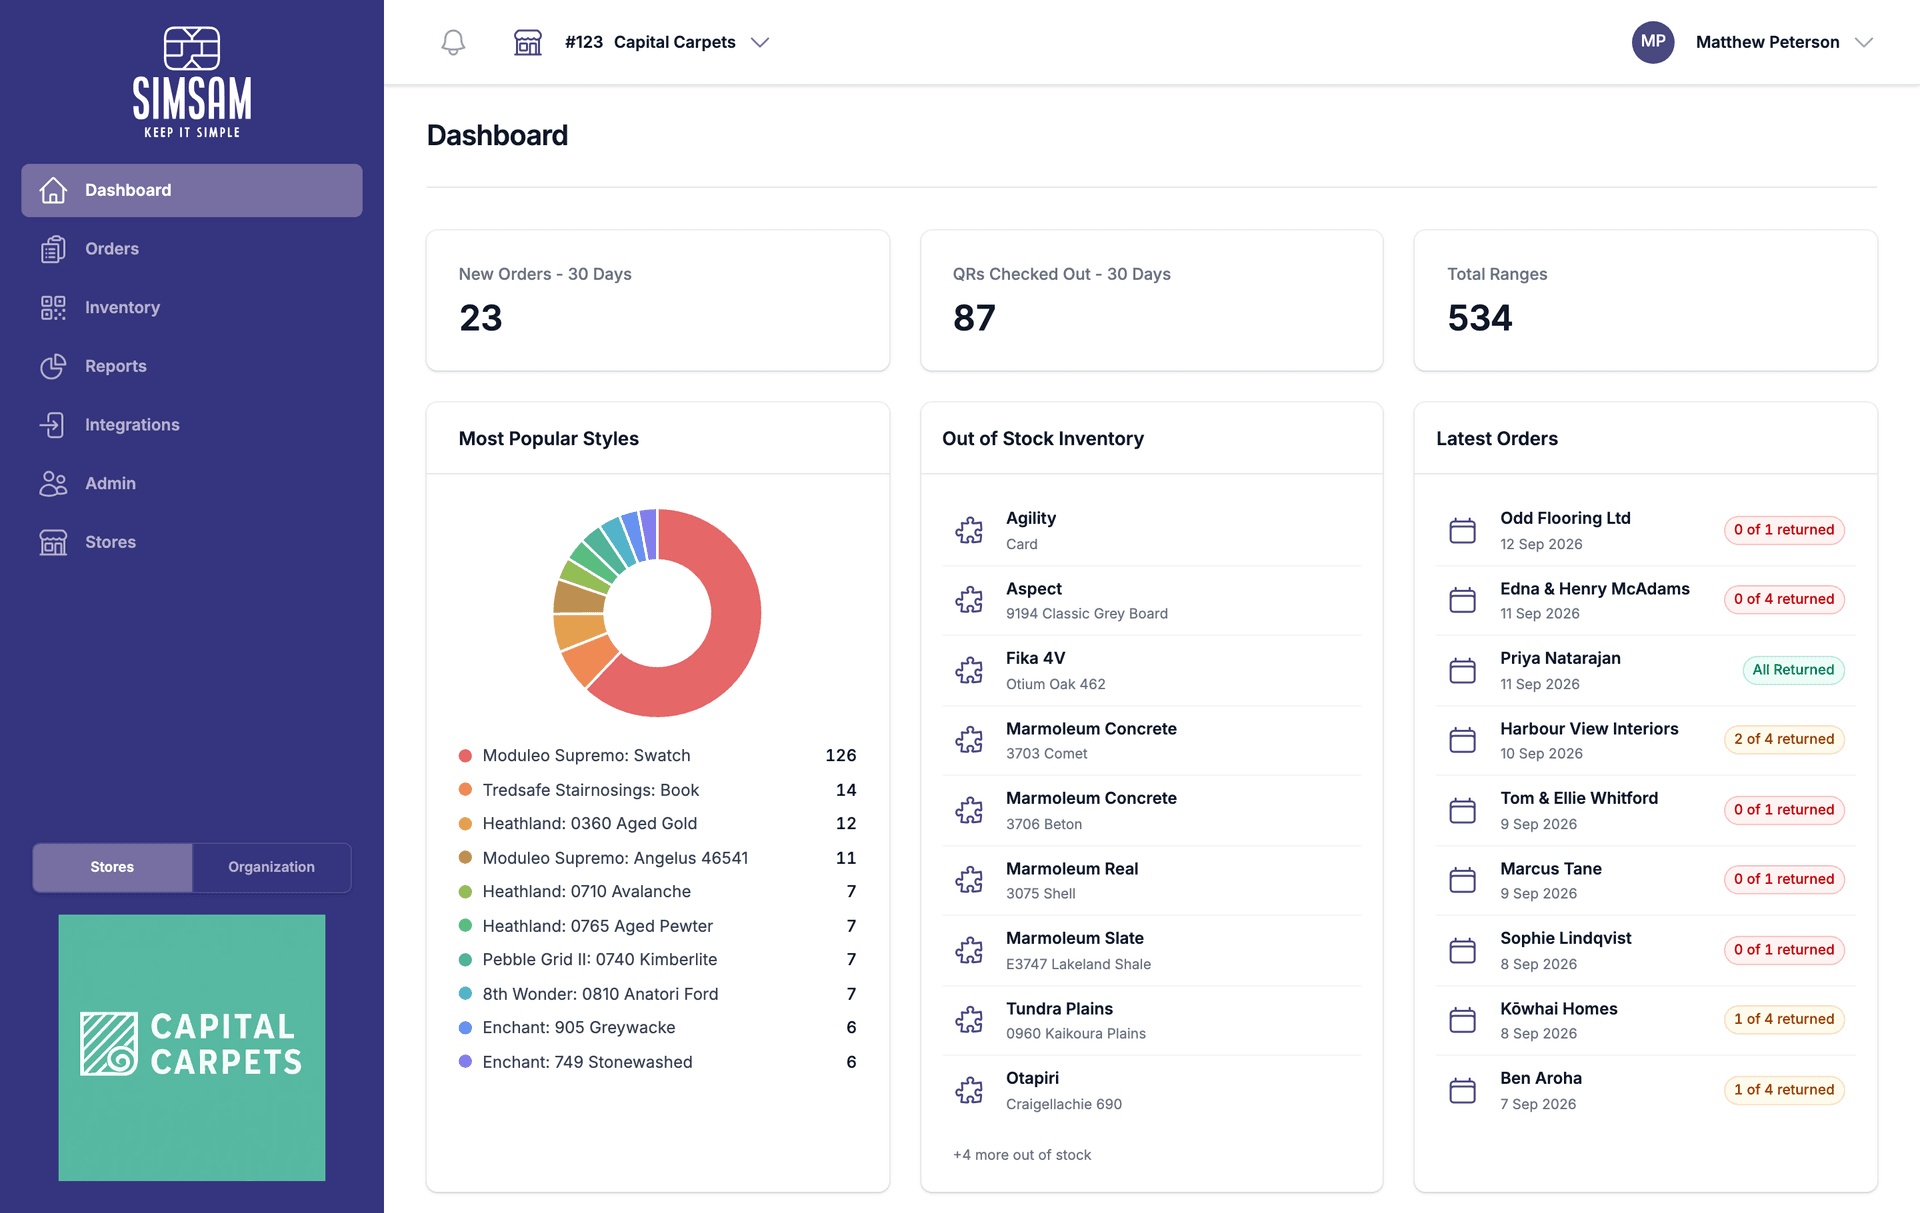Click red legend dot for Moduleo Supremo: Swatch

click(465, 755)
